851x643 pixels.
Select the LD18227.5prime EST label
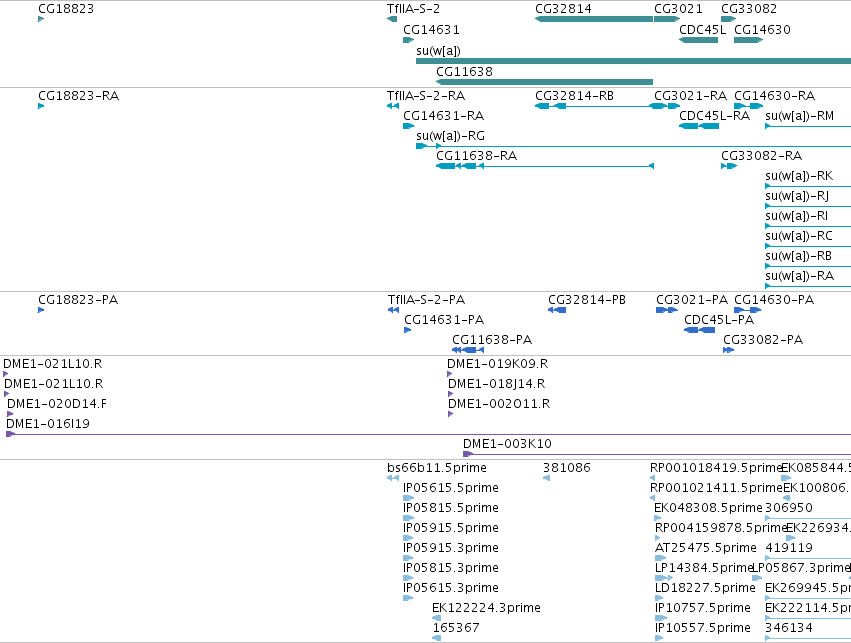tap(705, 588)
